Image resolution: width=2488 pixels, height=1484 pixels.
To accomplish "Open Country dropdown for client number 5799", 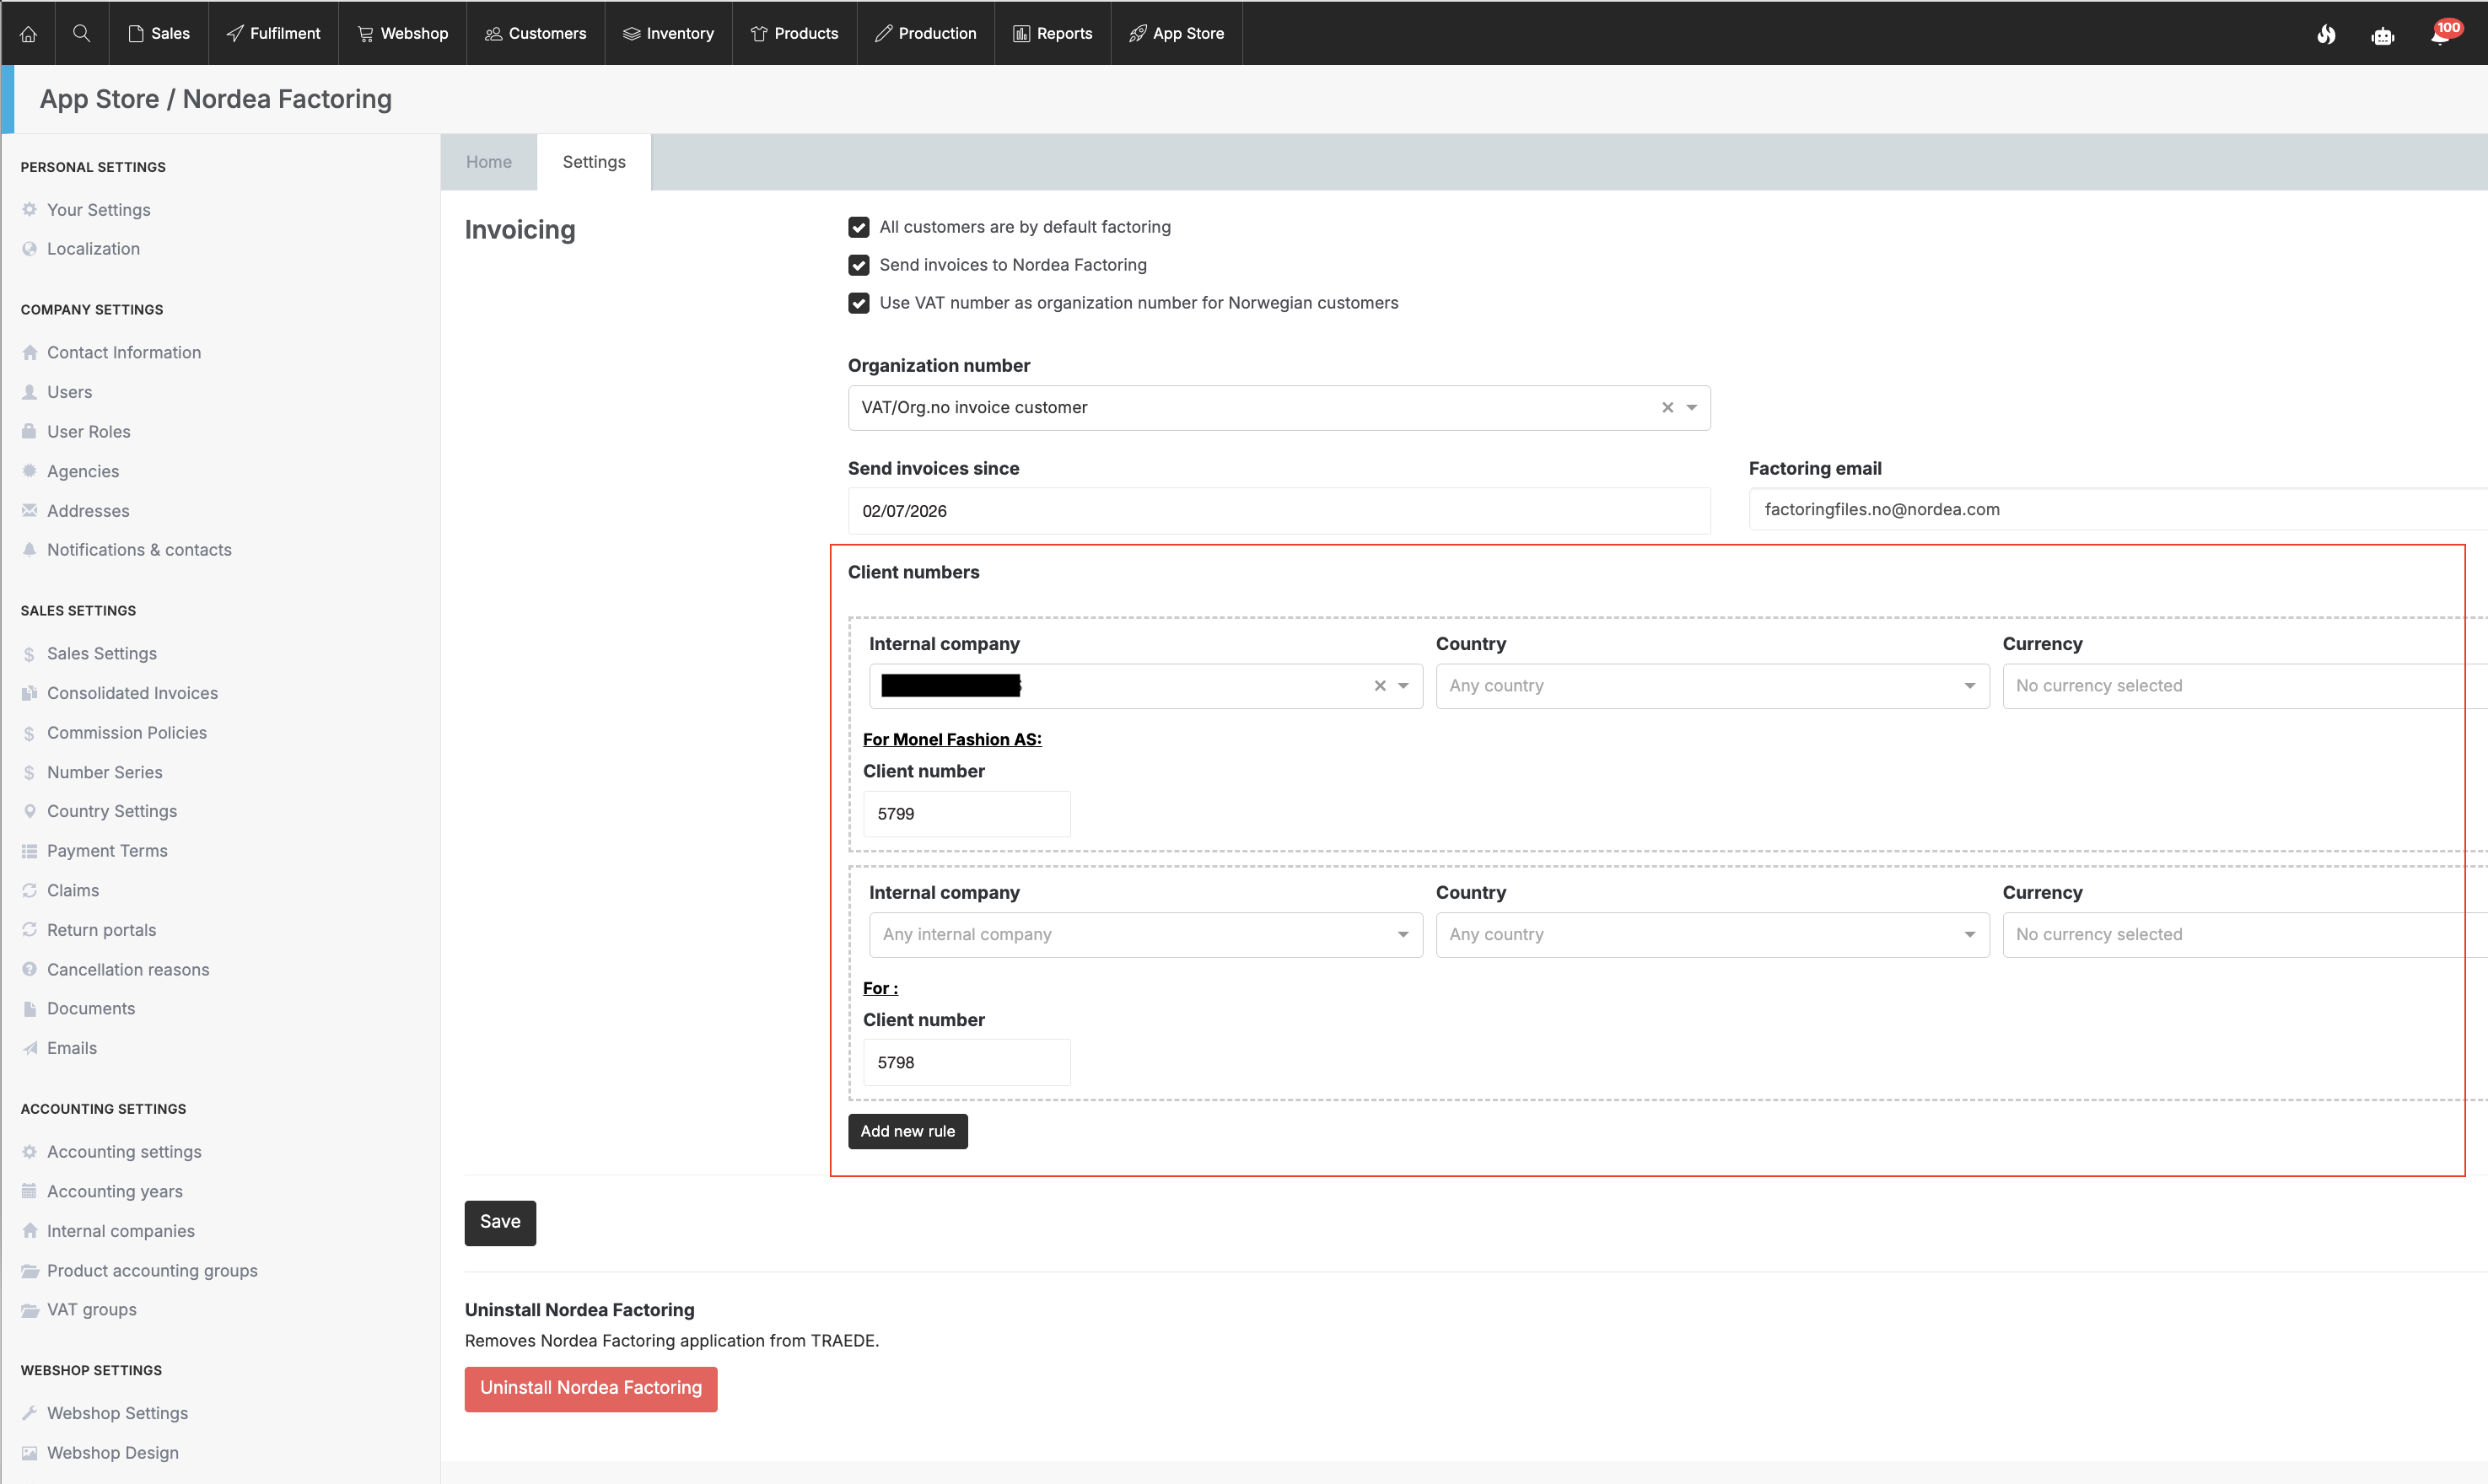I will pyautogui.click(x=1712, y=686).
